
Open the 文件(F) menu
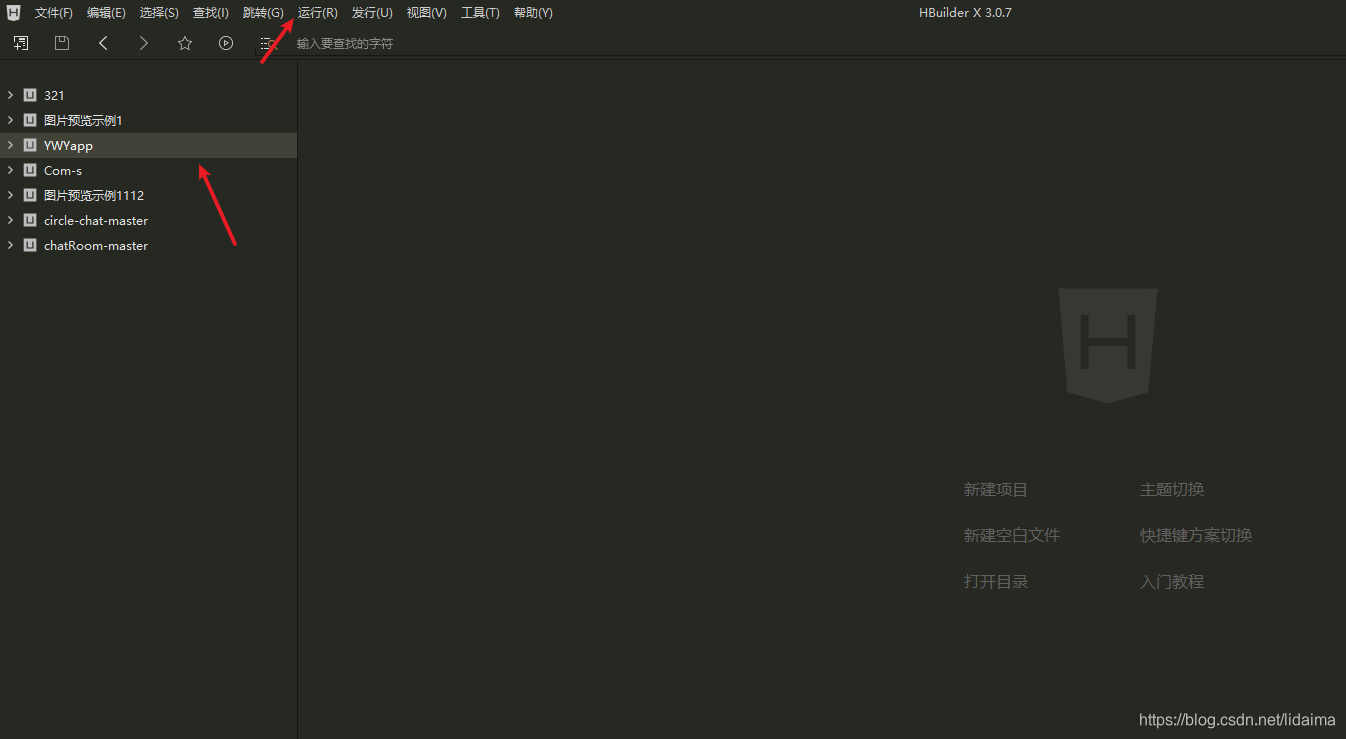pos(54,13)
